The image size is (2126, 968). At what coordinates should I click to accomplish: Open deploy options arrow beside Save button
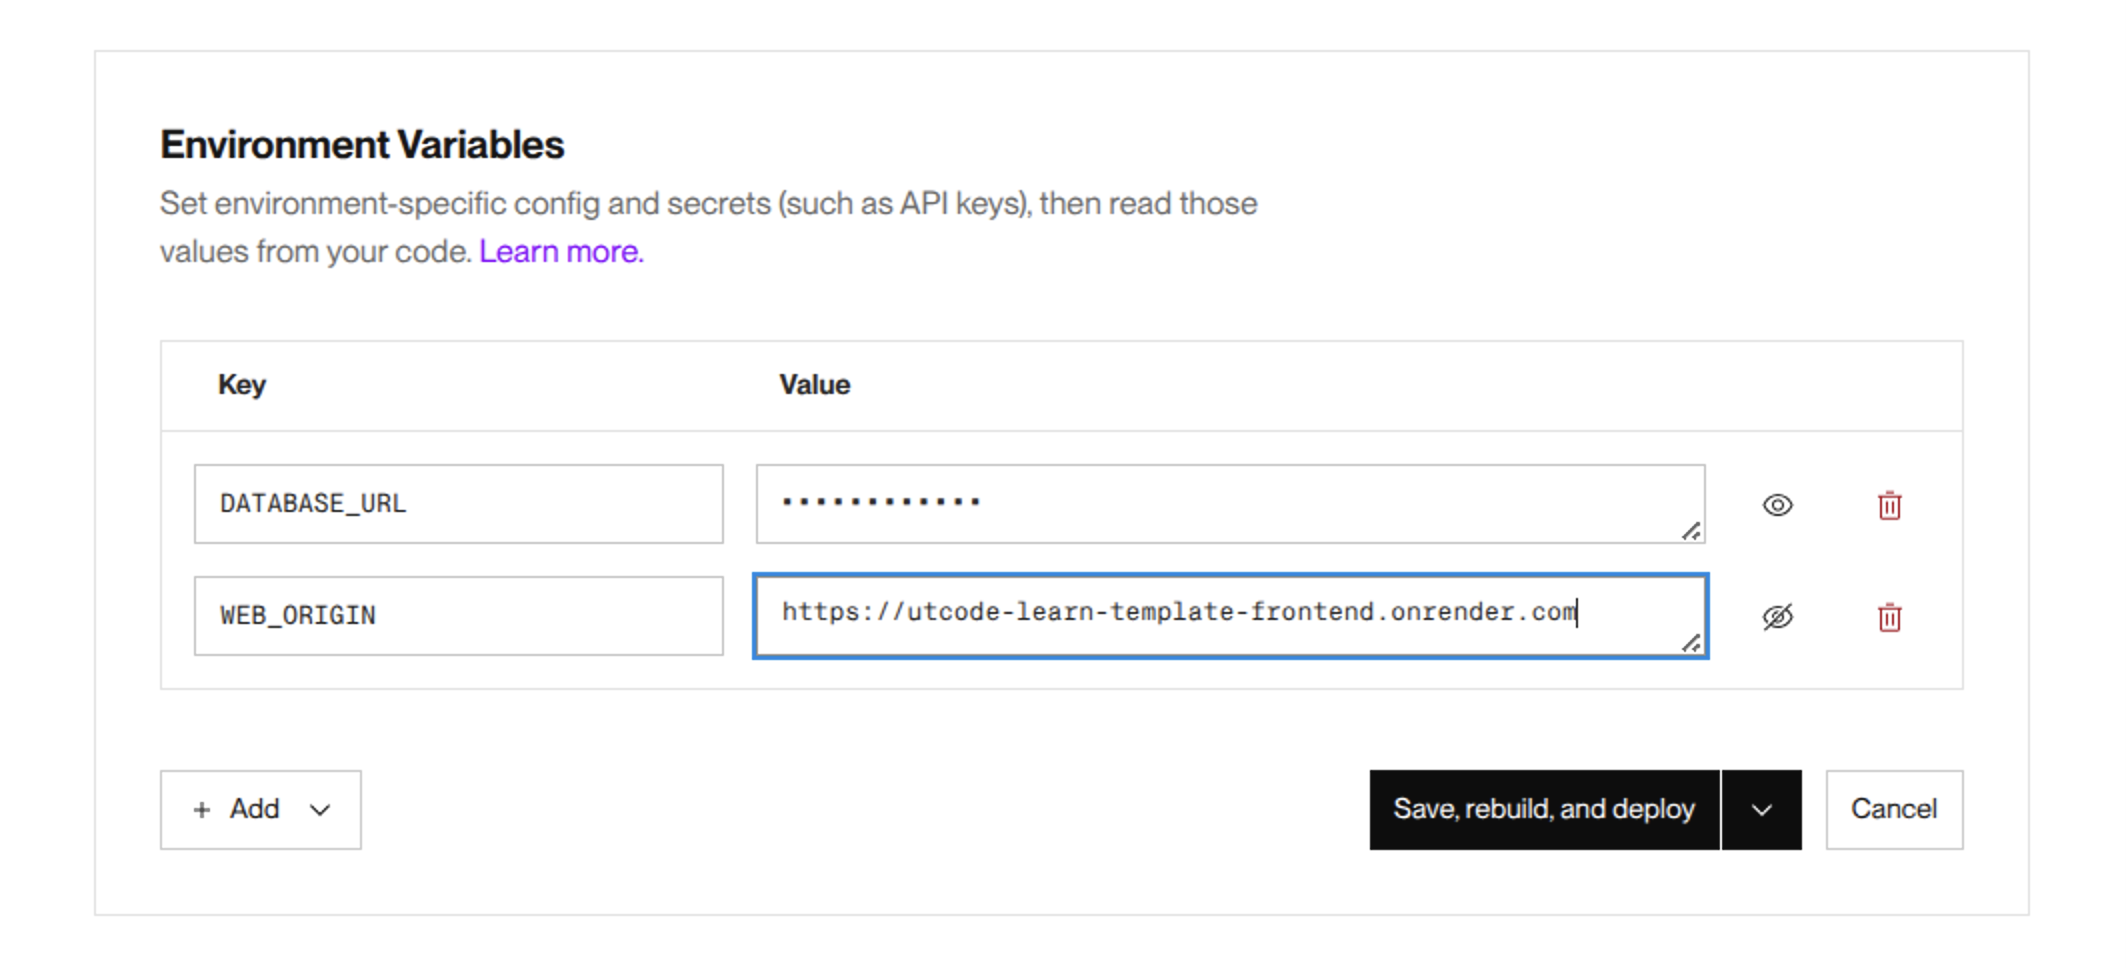click(x=1762, y=810)
